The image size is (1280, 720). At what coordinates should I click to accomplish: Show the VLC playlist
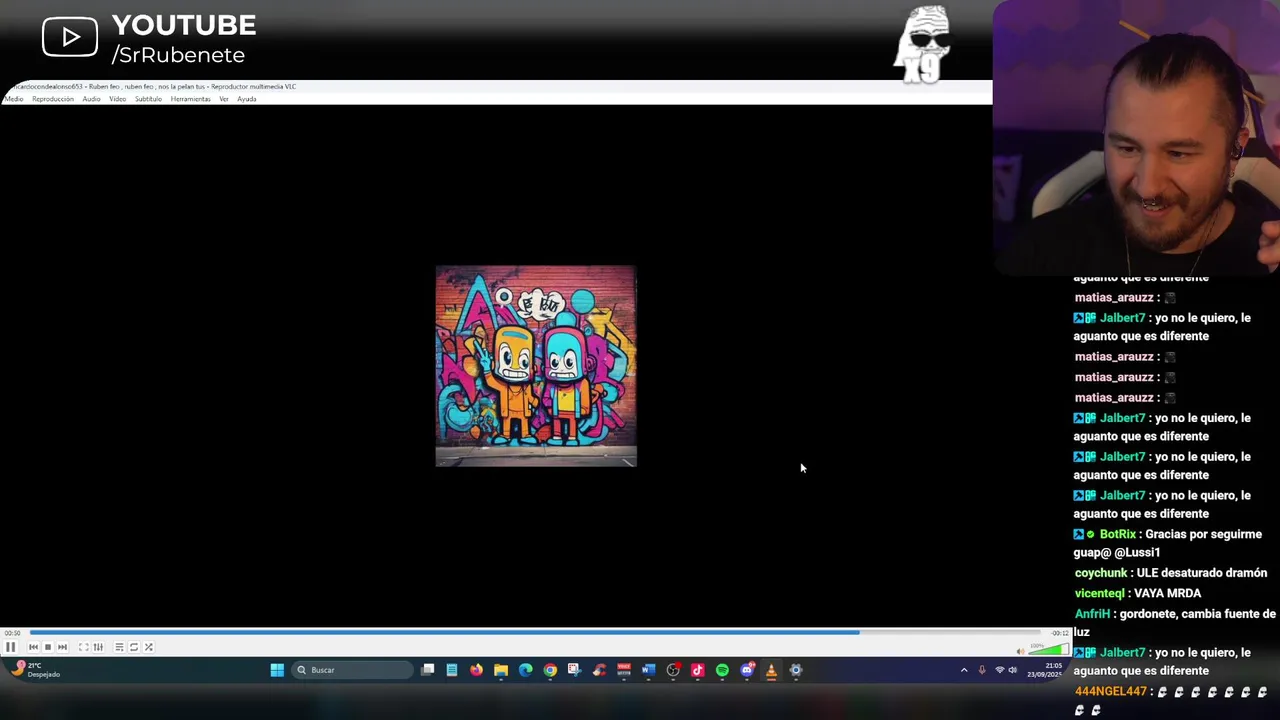[119, 647]
